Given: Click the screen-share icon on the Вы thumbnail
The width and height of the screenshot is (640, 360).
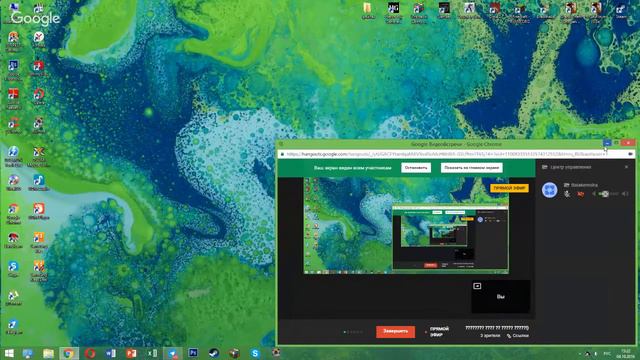Looking at the screenshot, I should pyautogui.click(x=477, y=286).
